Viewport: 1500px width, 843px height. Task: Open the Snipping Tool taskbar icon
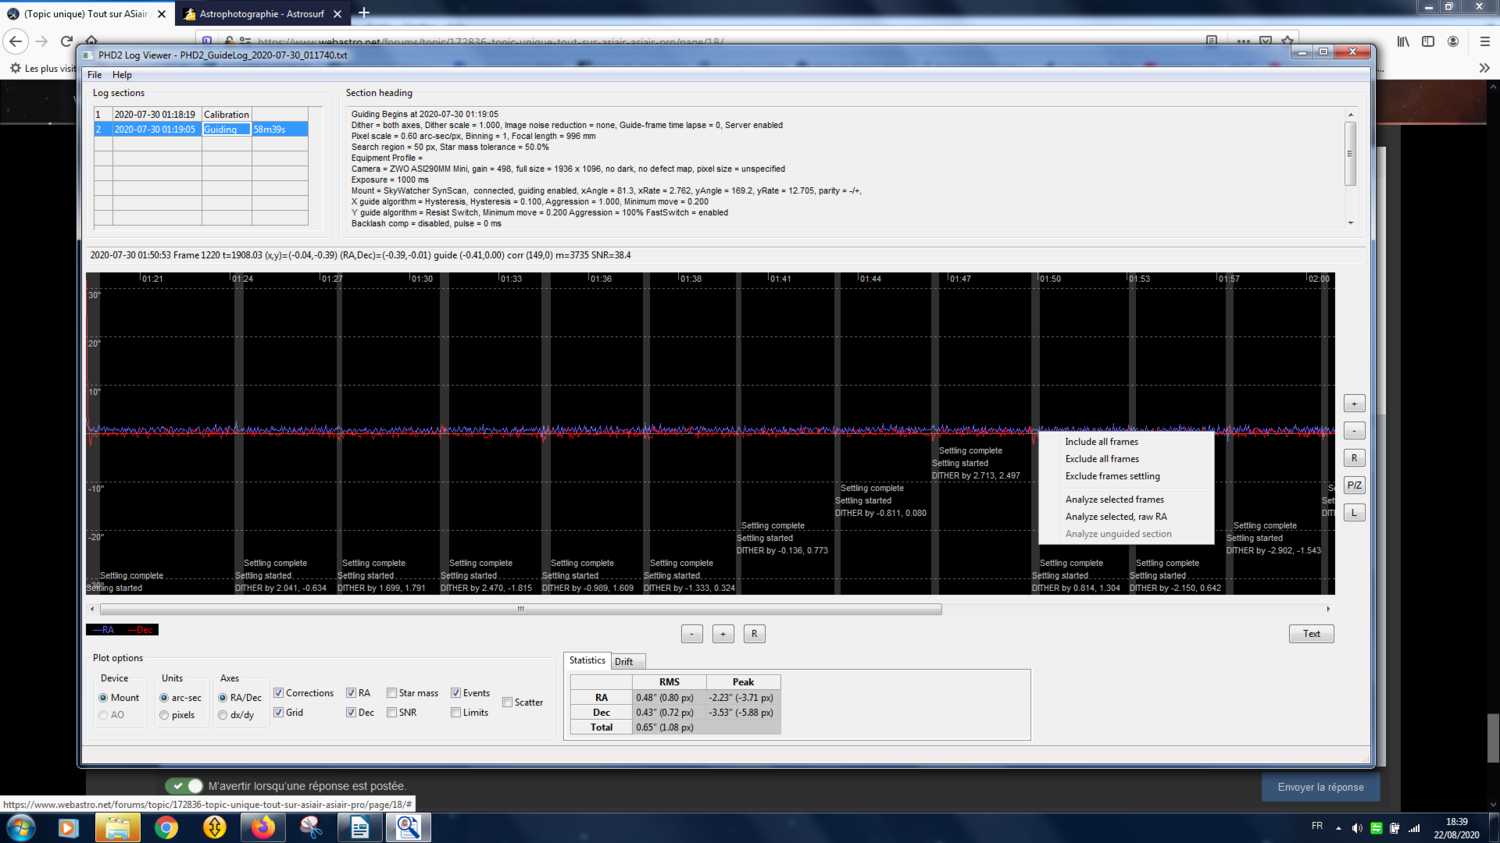click(x=311, y=827)
